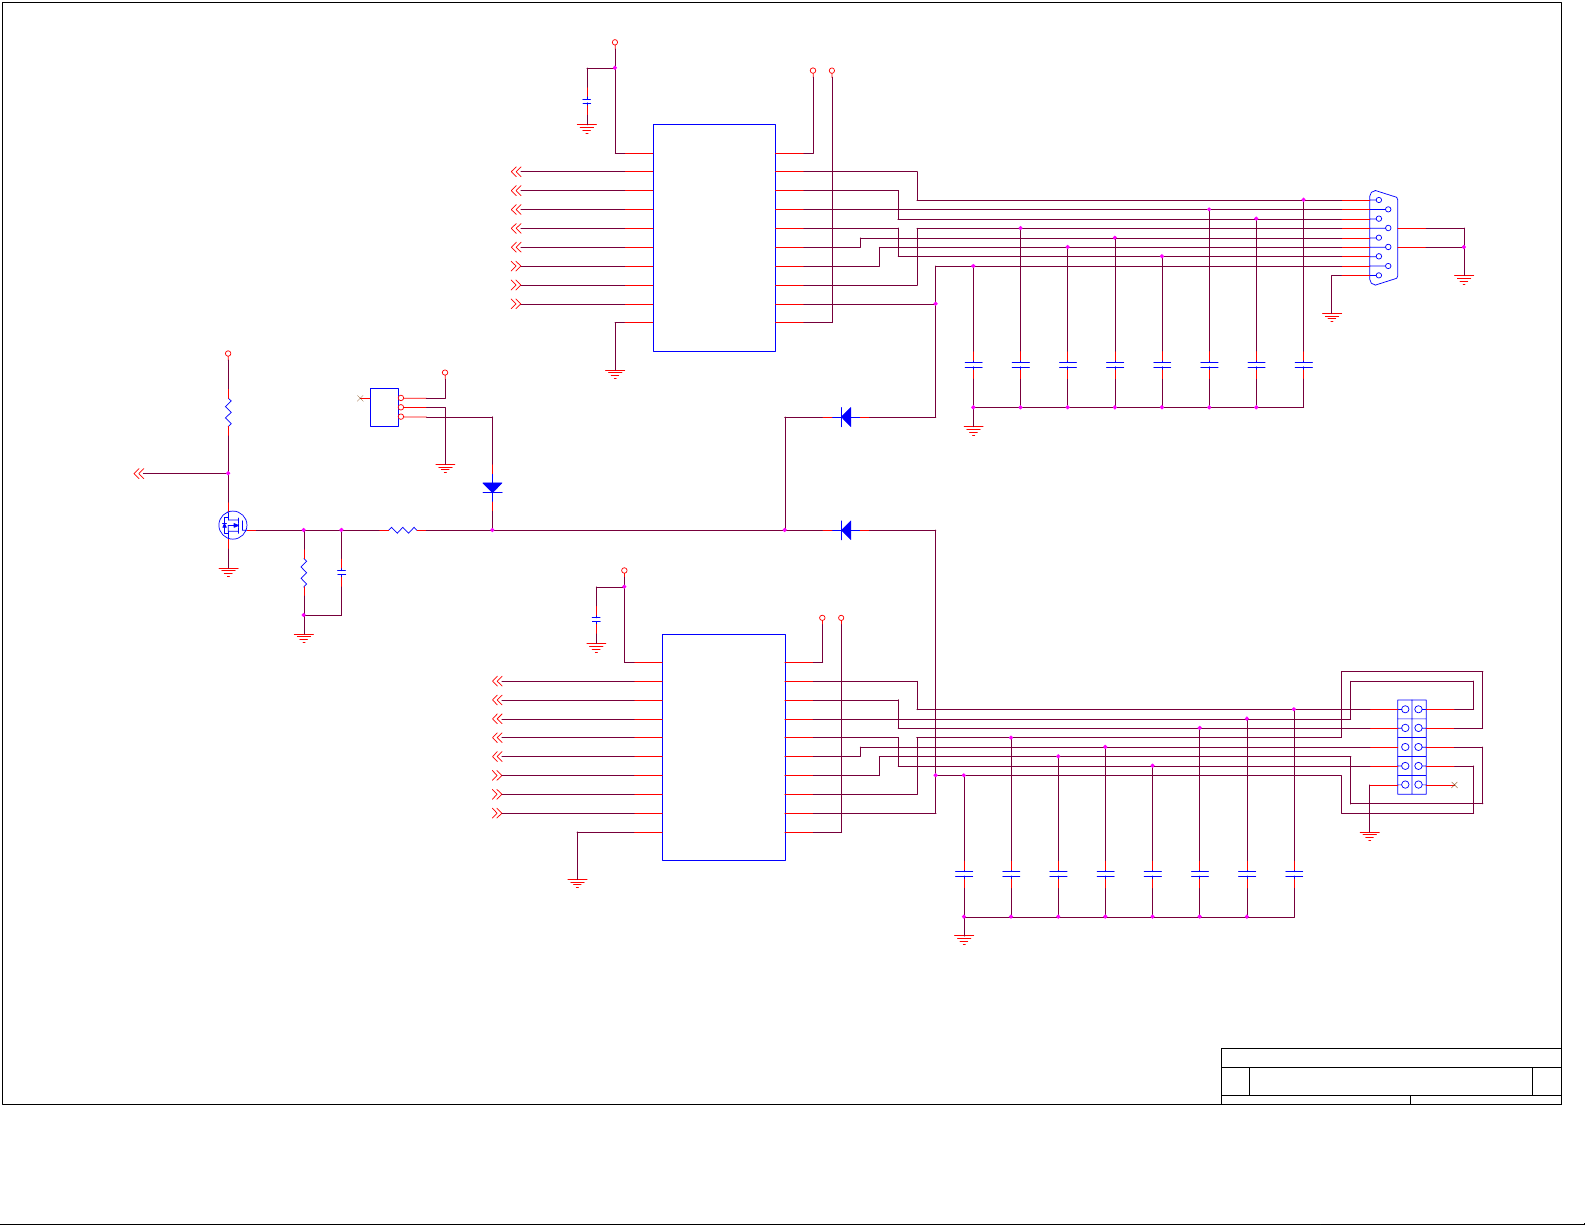Select the ground symbol under the RC network
The height and width of the screenshot is (1225, 1585).
point(304,637)
